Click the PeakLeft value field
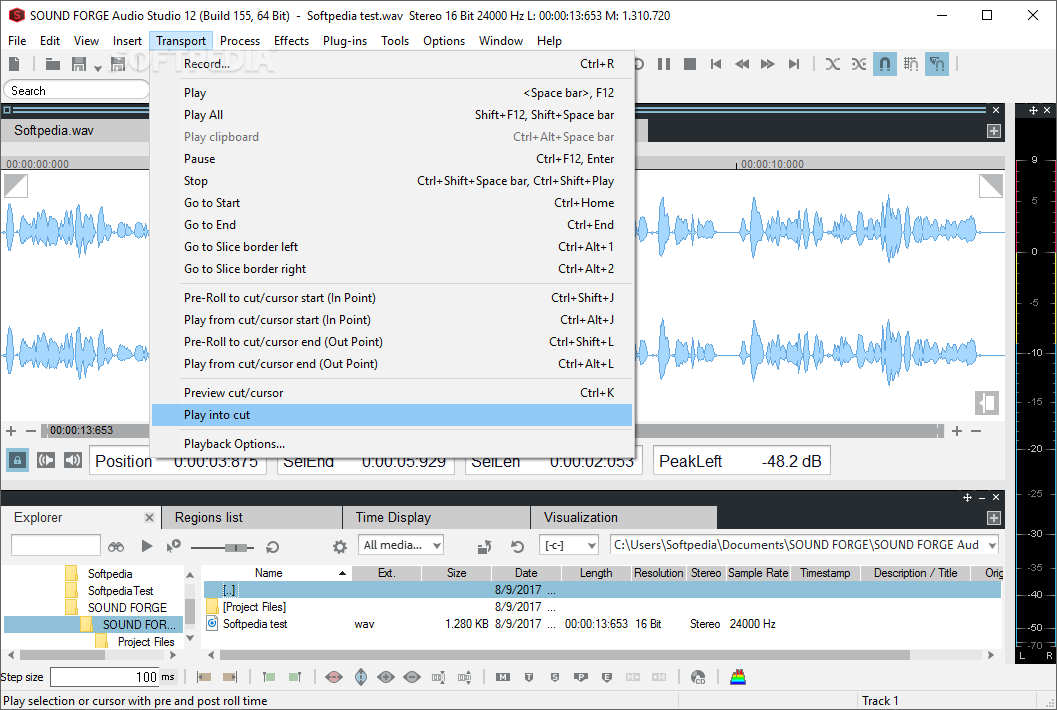This screenshot has width=1057, height=710. coord(741,461)
